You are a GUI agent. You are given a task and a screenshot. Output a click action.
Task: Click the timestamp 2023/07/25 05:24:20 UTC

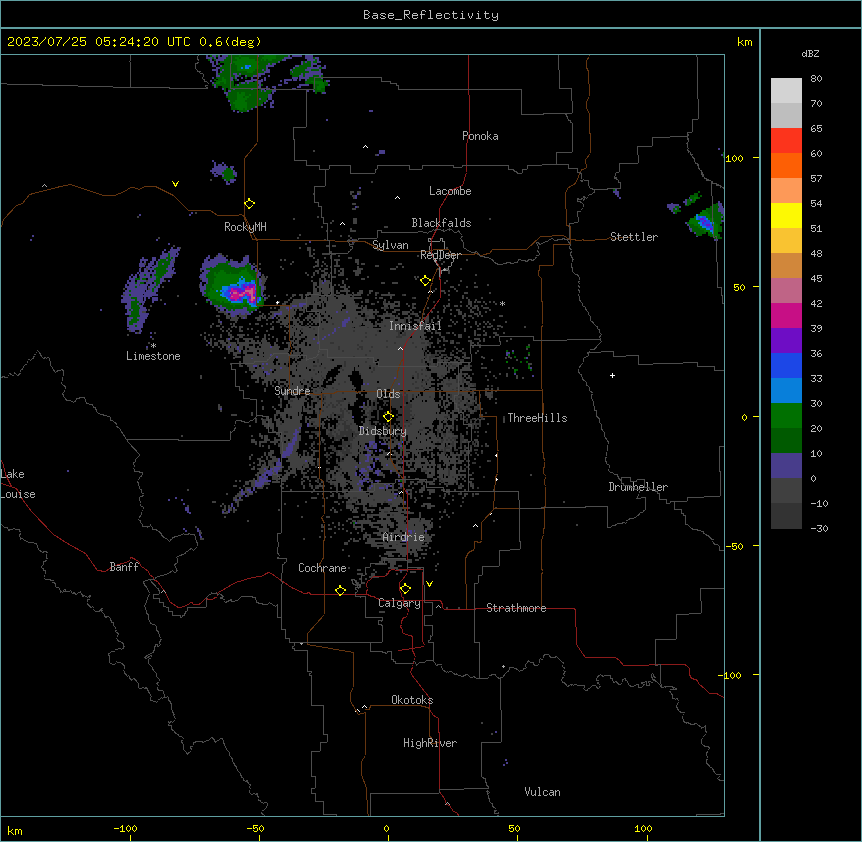pos(98,42)
